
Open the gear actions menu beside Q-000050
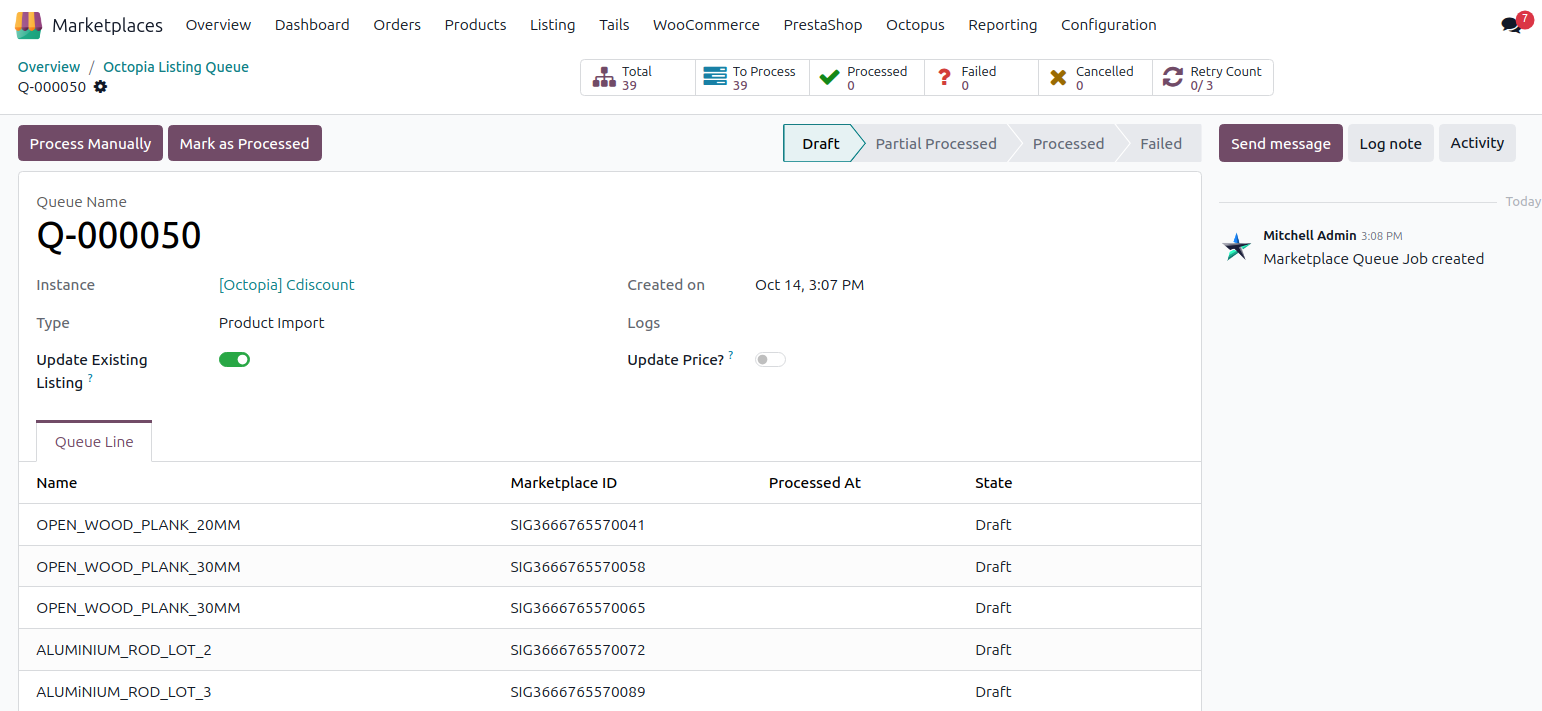(100, 87)
